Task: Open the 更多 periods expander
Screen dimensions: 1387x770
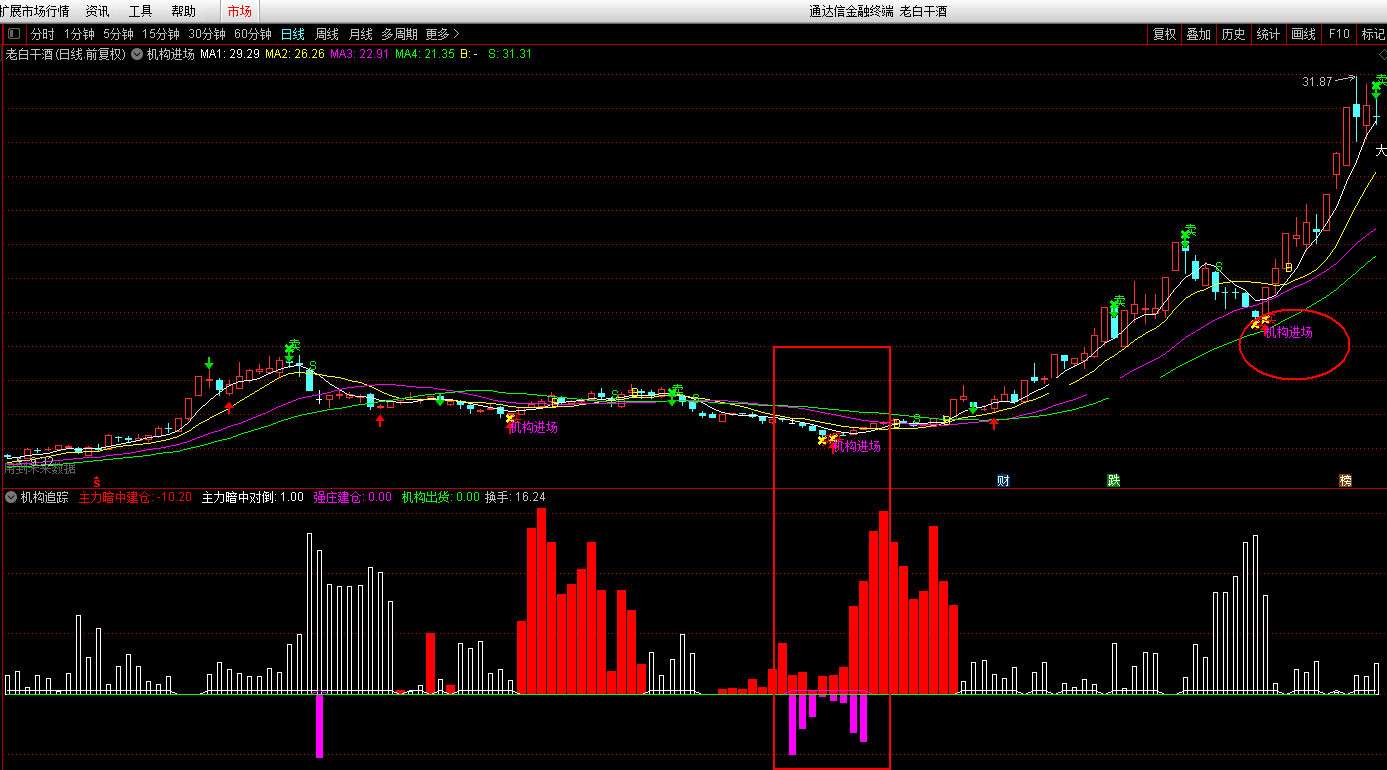Action: [x=442, y=34]
